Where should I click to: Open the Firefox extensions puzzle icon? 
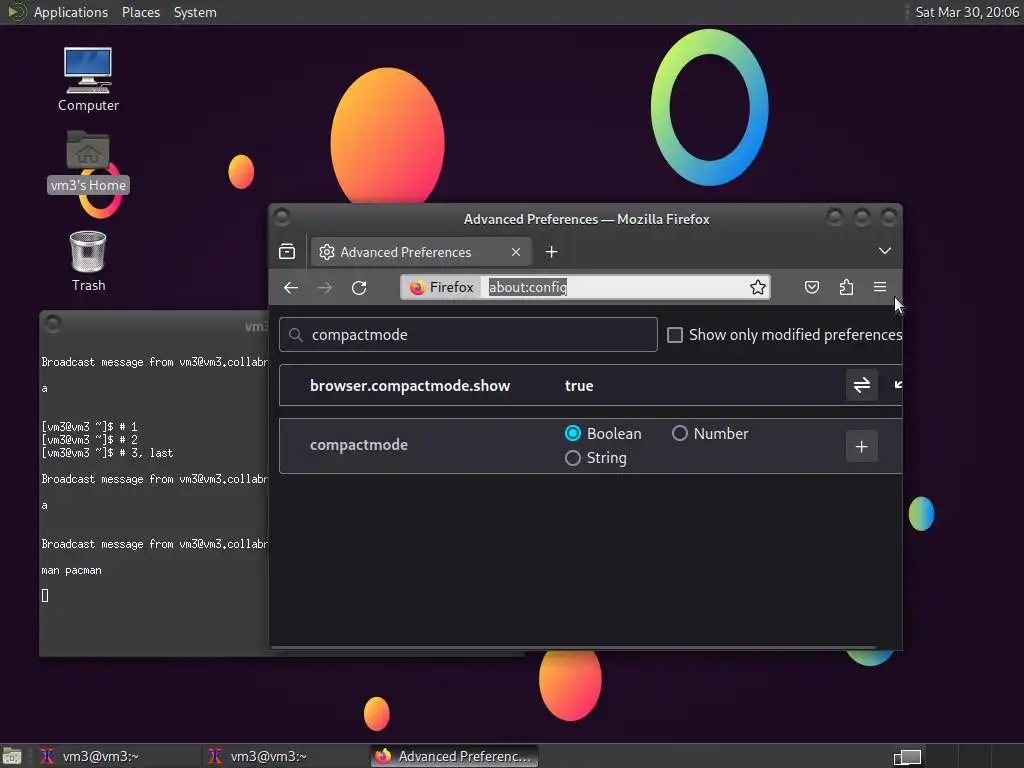846,287
